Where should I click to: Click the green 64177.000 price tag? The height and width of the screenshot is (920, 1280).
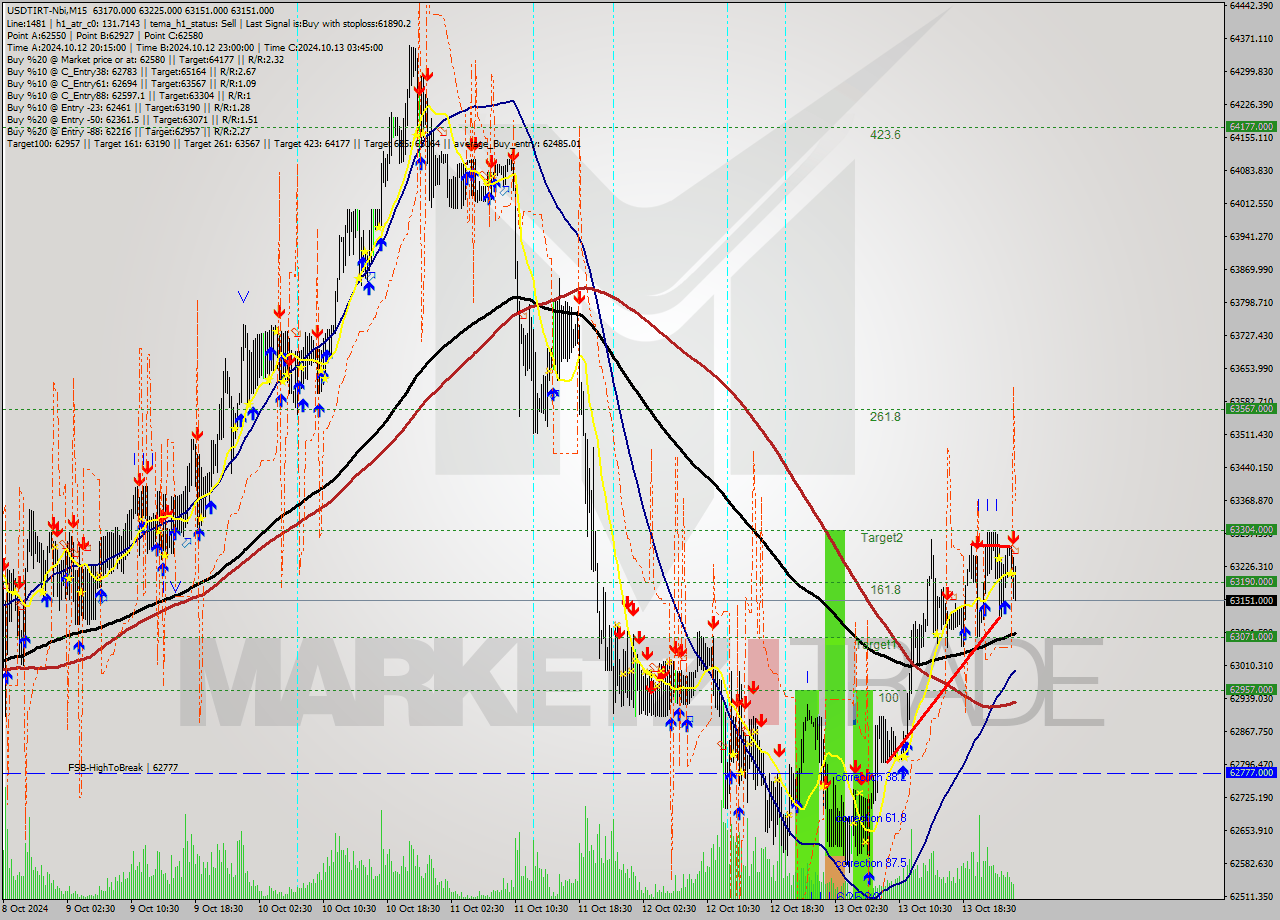(1250, 127)
